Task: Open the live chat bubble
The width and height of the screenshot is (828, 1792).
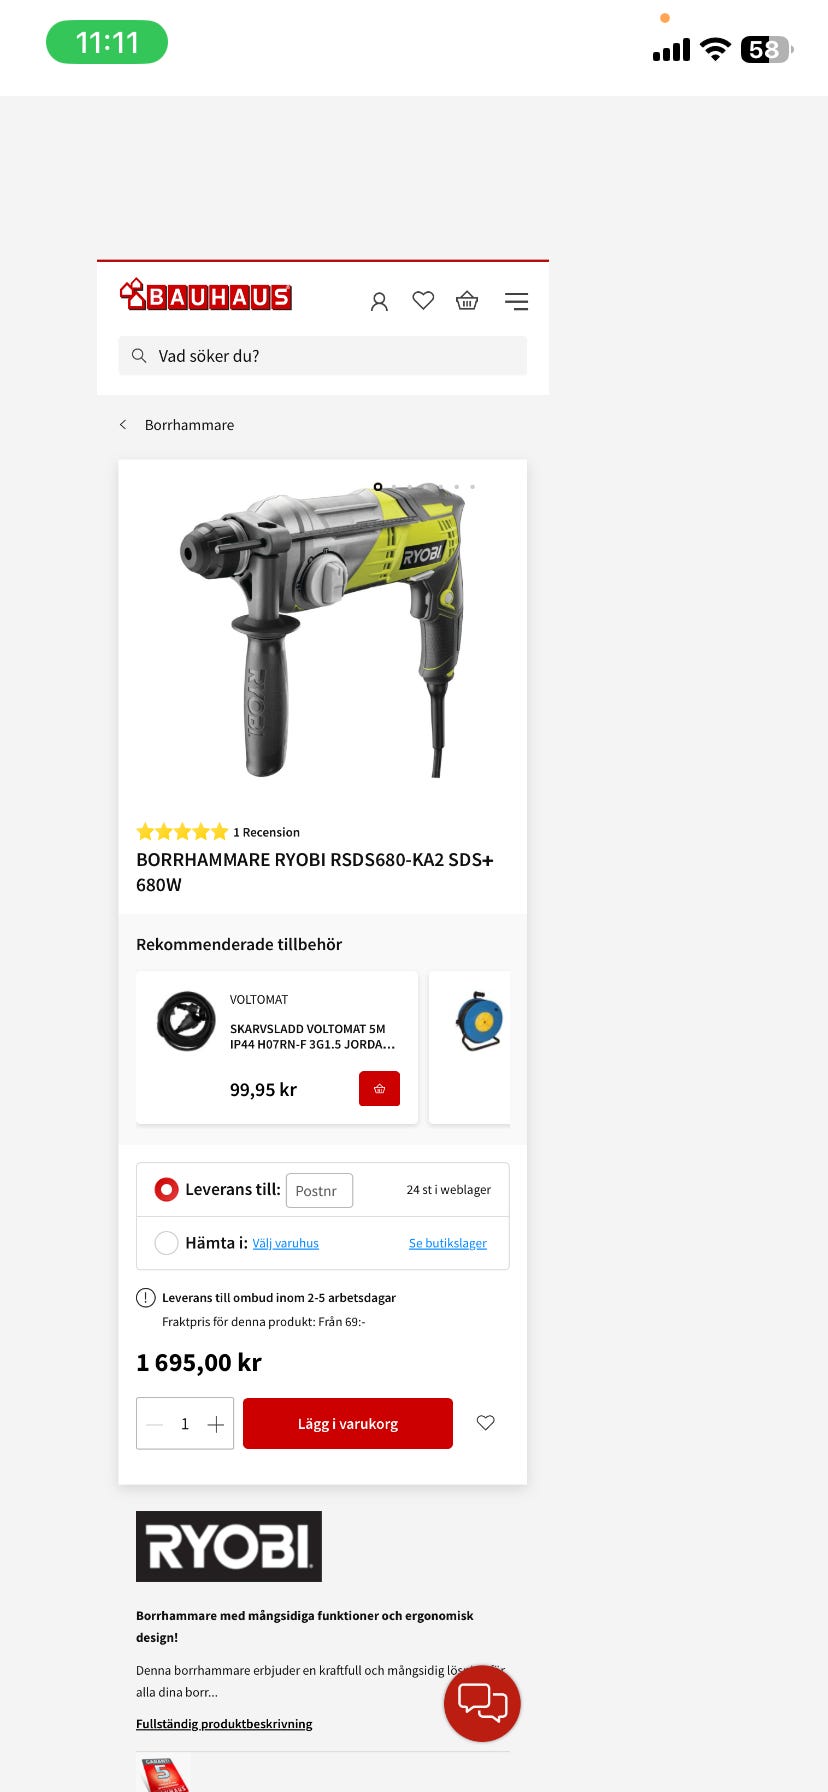Action: (x=482, y=1703)
